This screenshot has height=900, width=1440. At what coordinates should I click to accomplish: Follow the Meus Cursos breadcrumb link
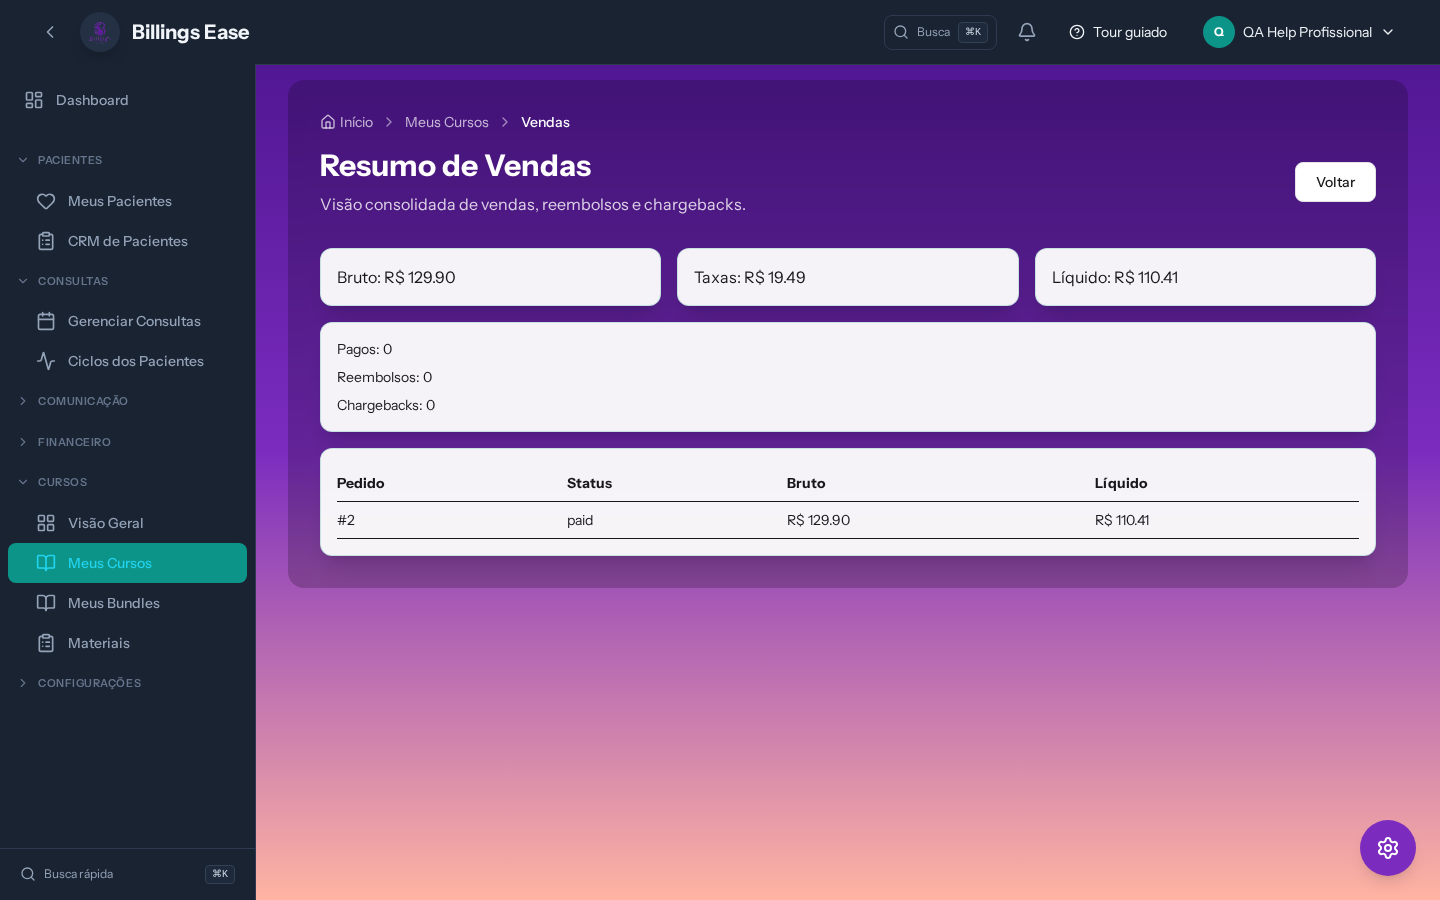tap(446, 122)
